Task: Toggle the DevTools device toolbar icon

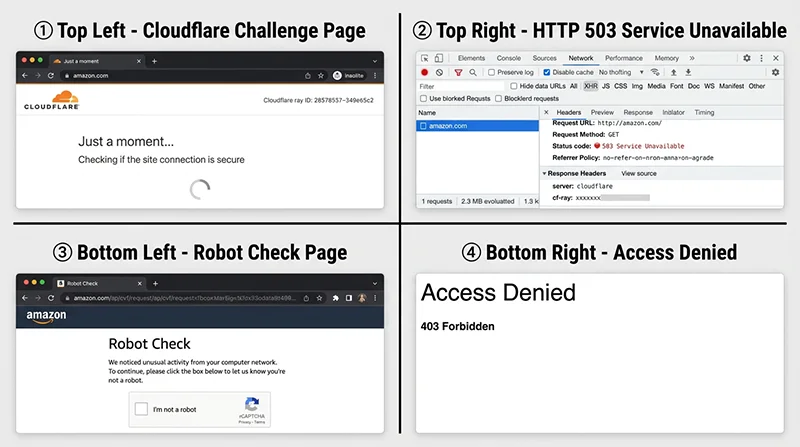Action: tap(439, 58)
